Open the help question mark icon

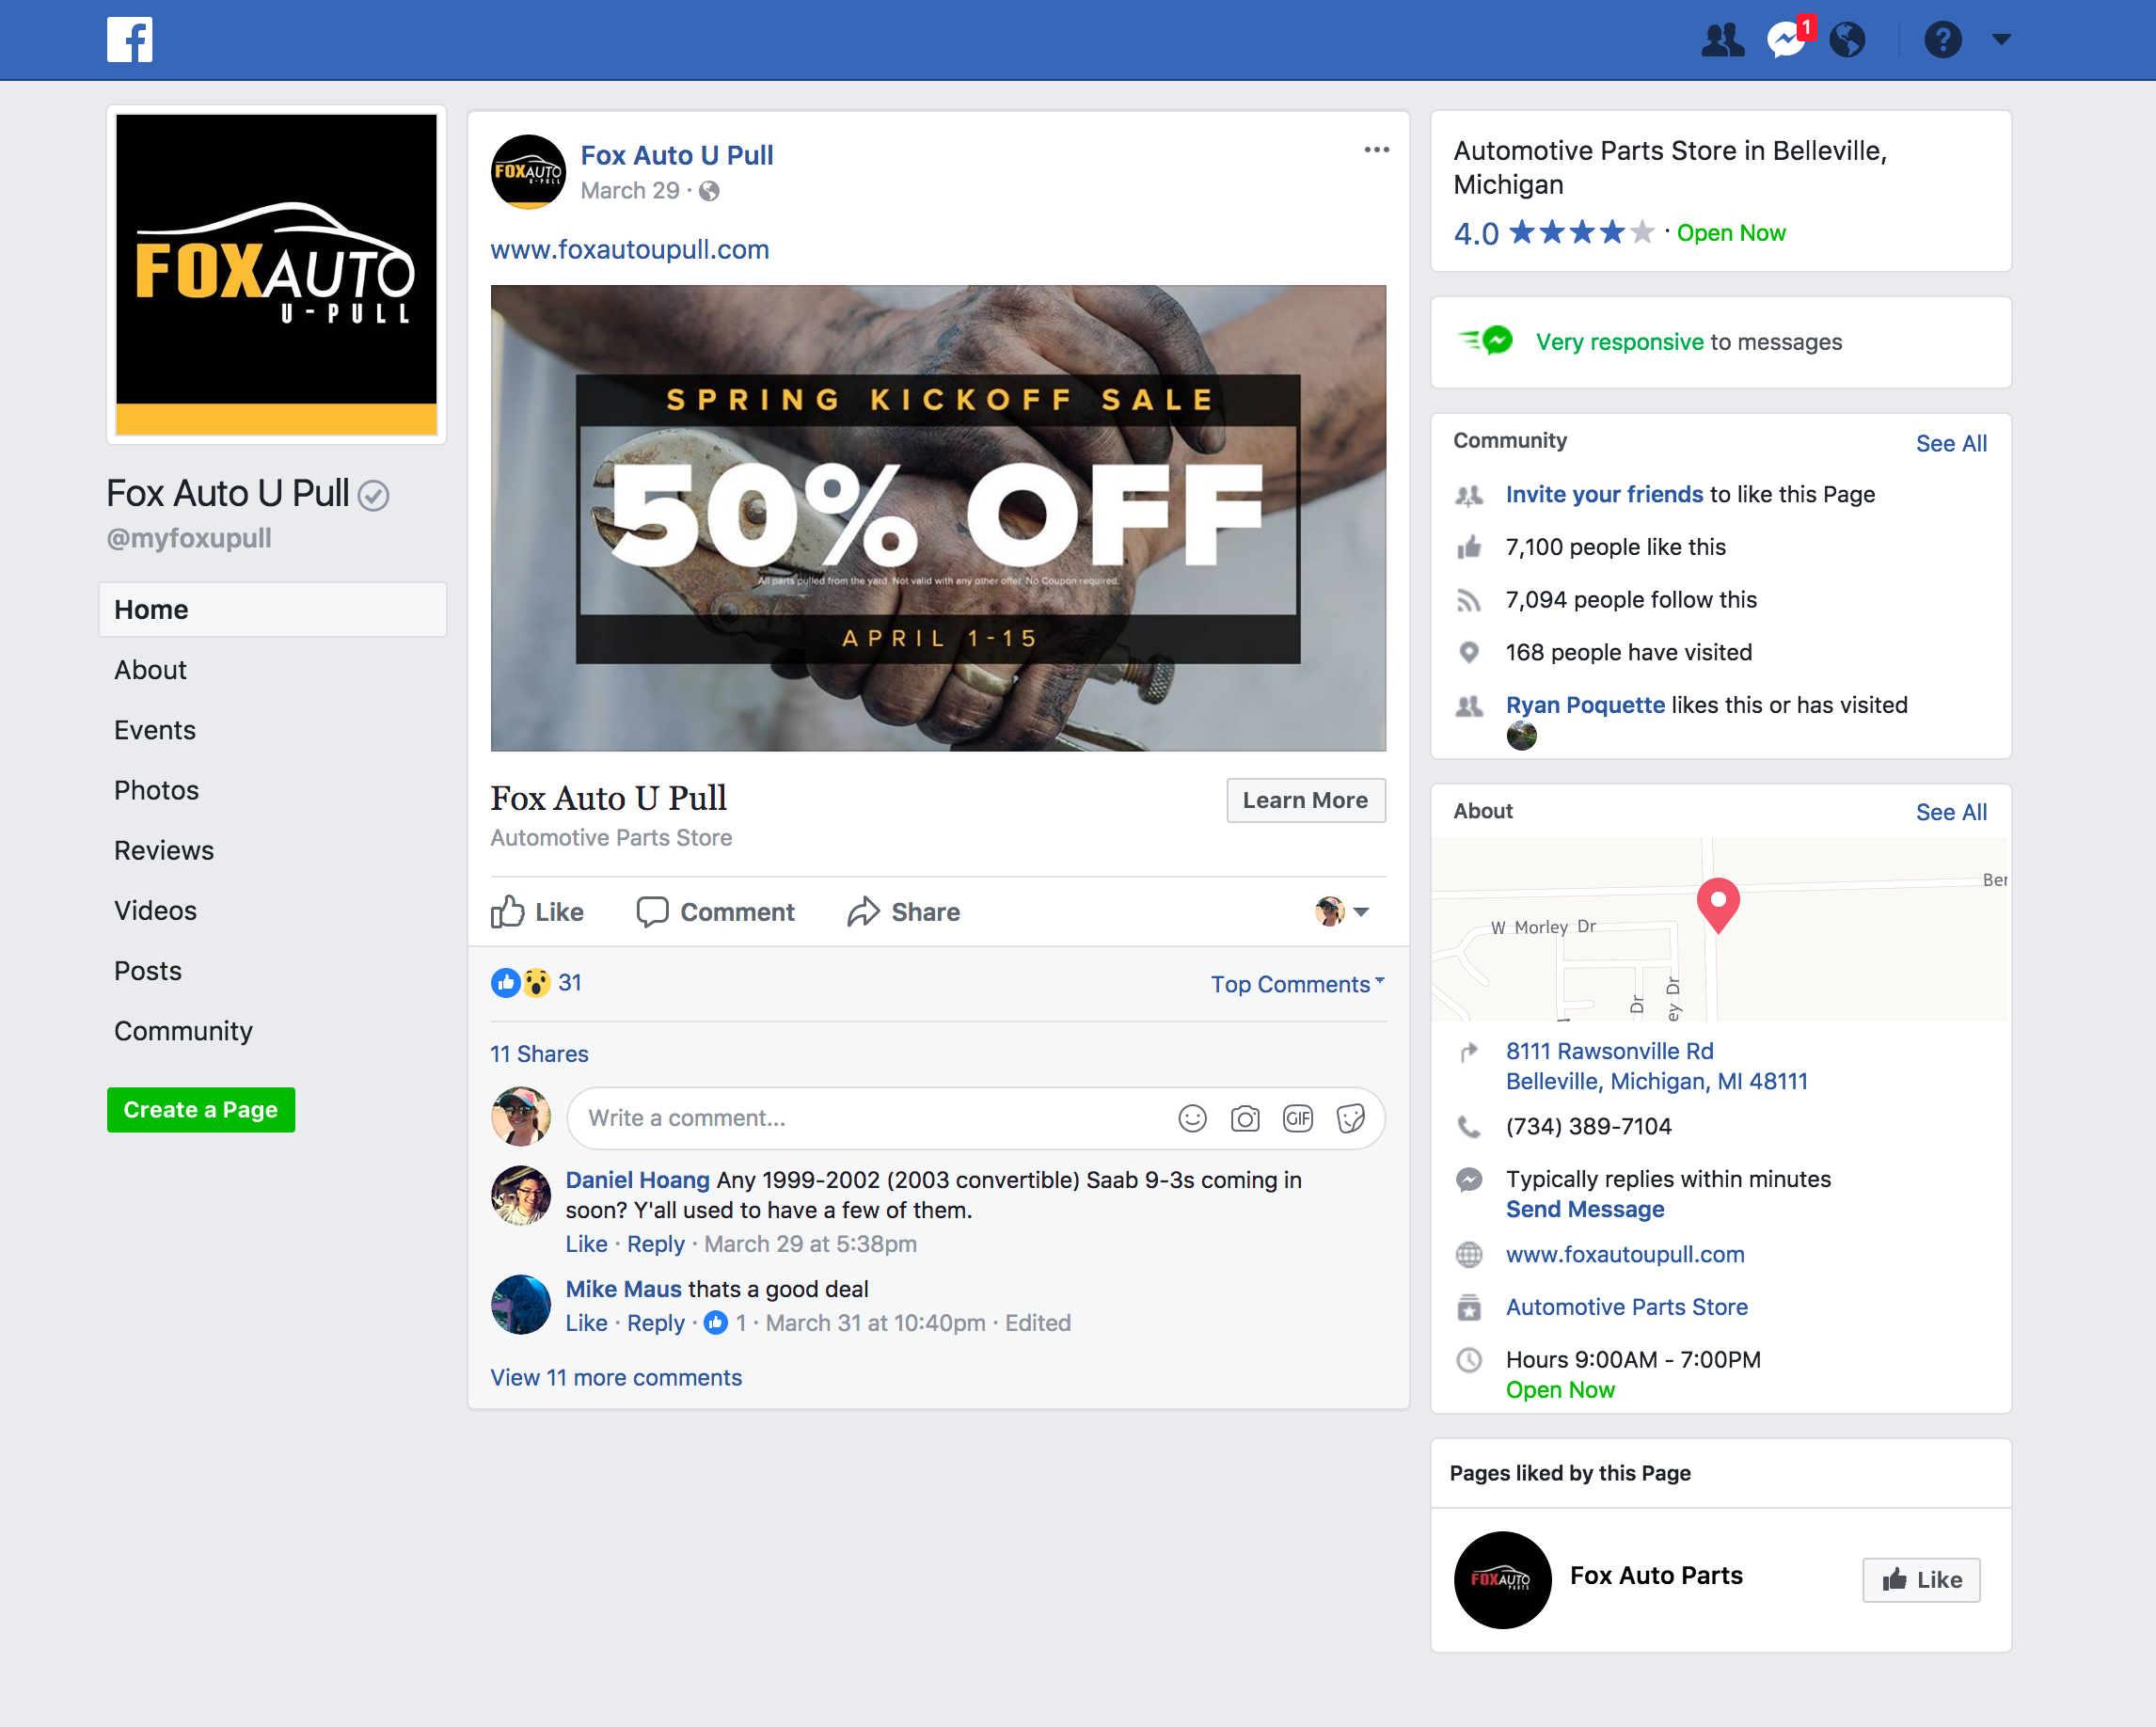click(x=1942, y=40)
